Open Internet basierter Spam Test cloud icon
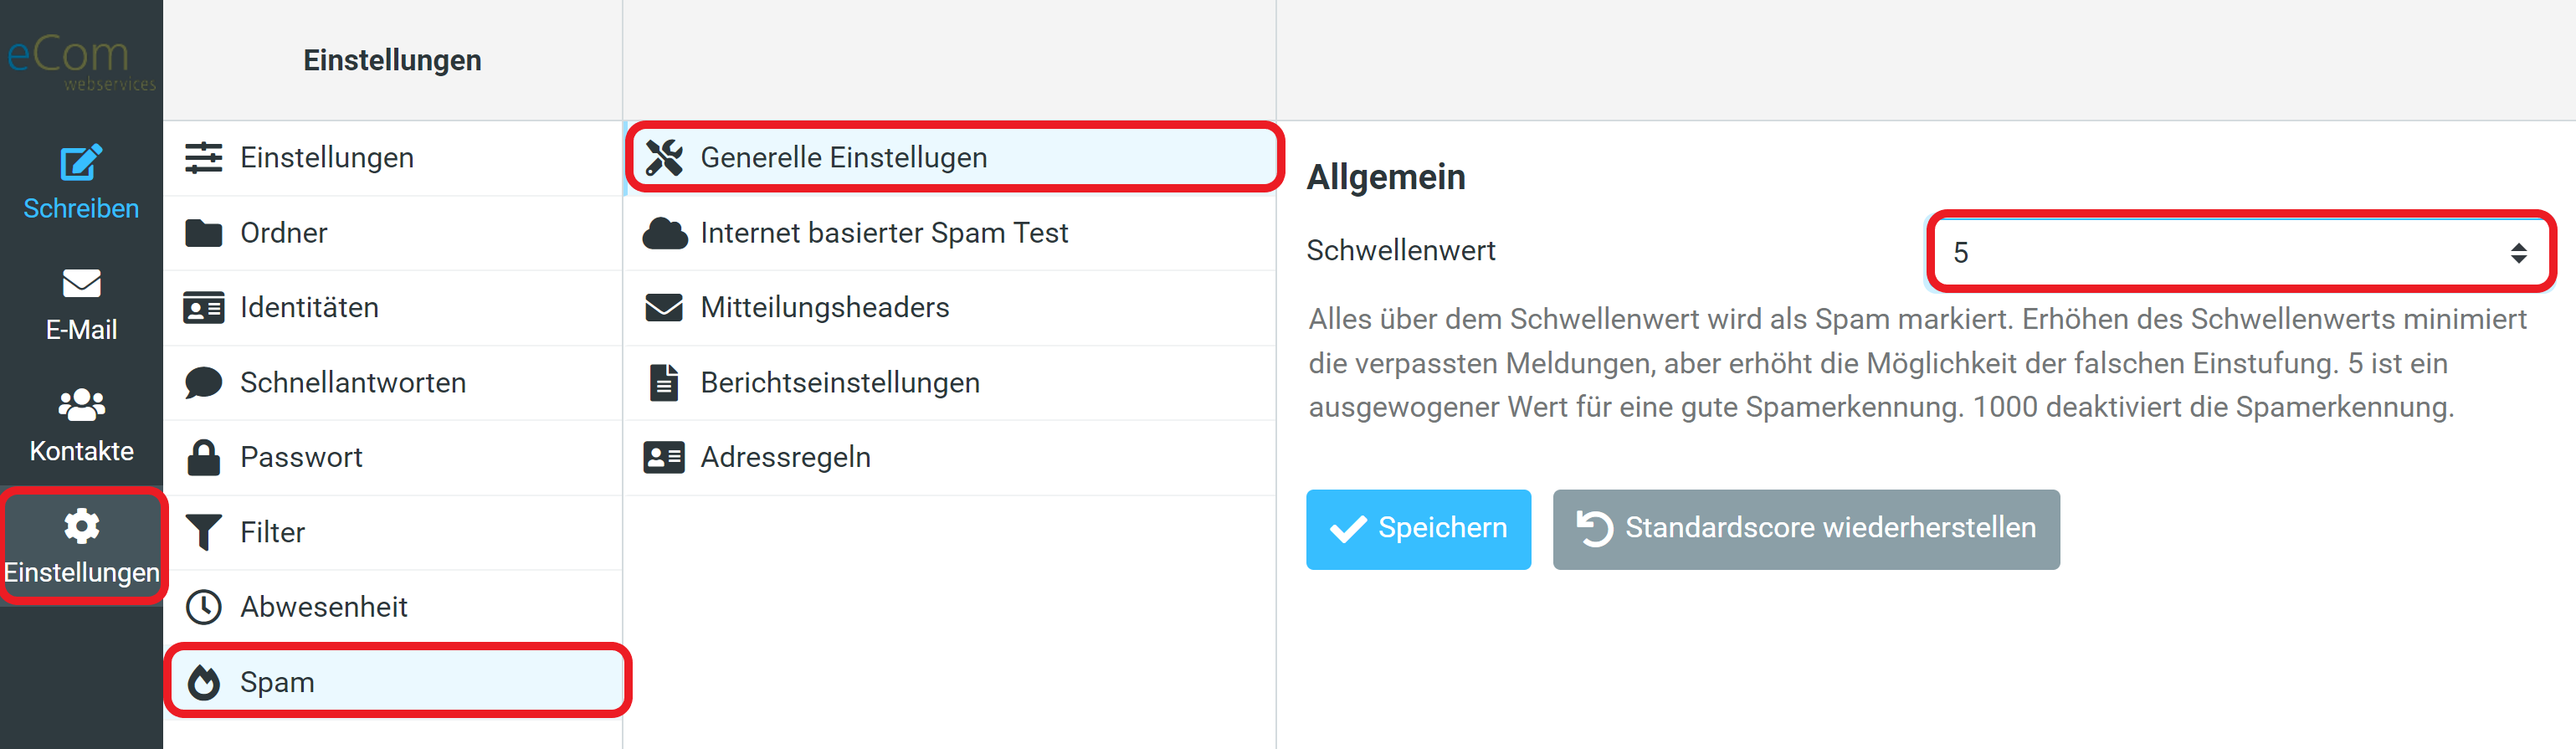Screen dimensions: 2576x749 [x=665, y=232]
